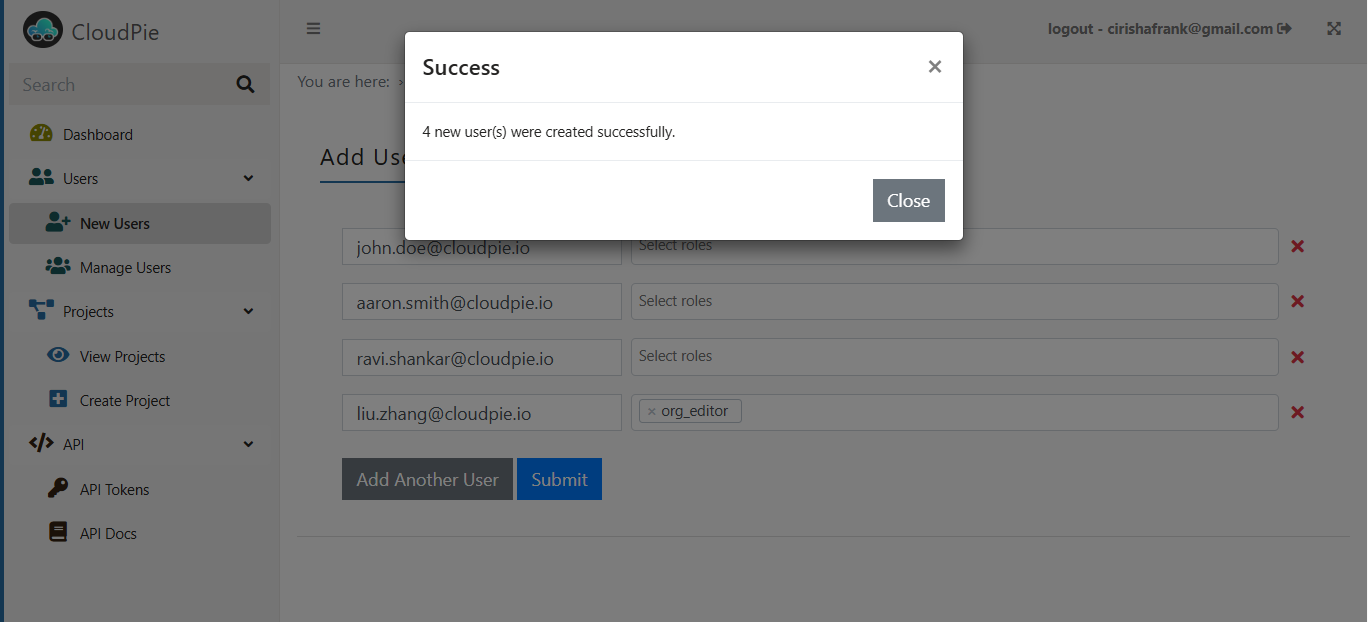Click the Success dialog title
Viewport: 1368px width, 622px height.
pyautogui.click(x=461, y=67)
